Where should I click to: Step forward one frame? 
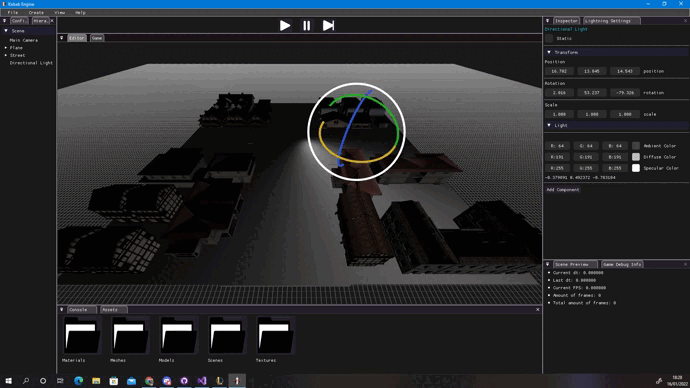click(328, 26)
